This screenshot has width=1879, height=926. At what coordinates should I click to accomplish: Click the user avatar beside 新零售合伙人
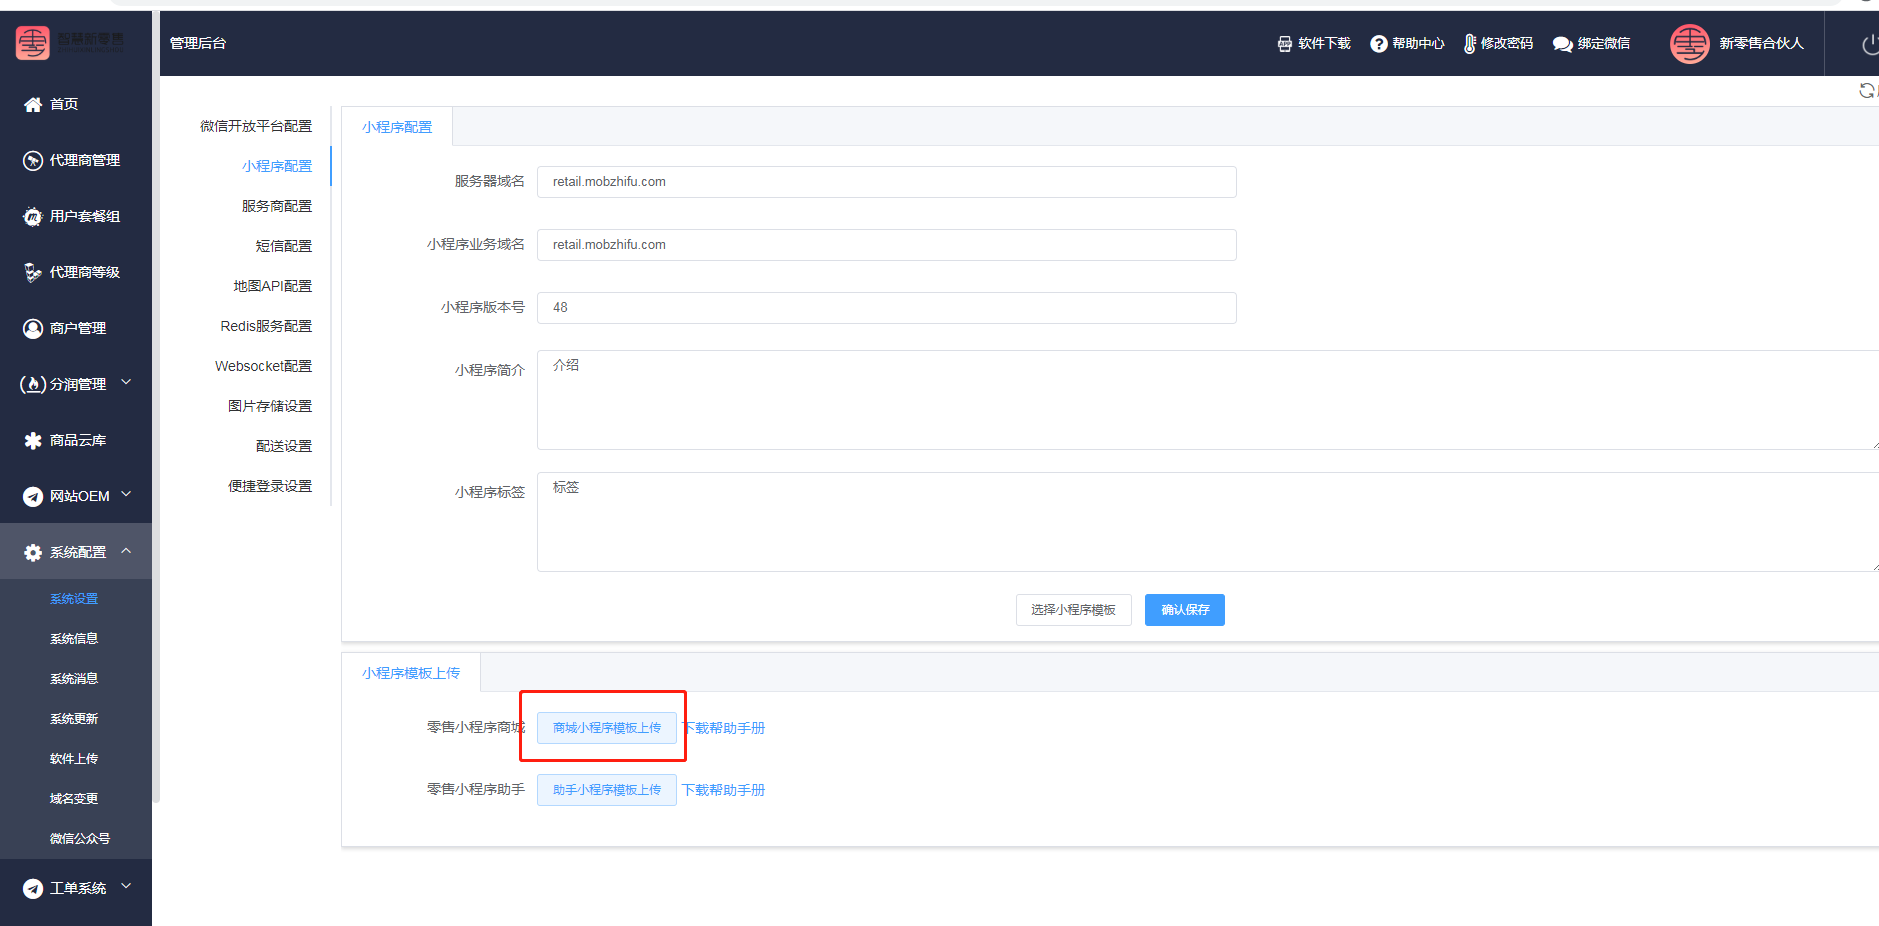pos(1690,44)
